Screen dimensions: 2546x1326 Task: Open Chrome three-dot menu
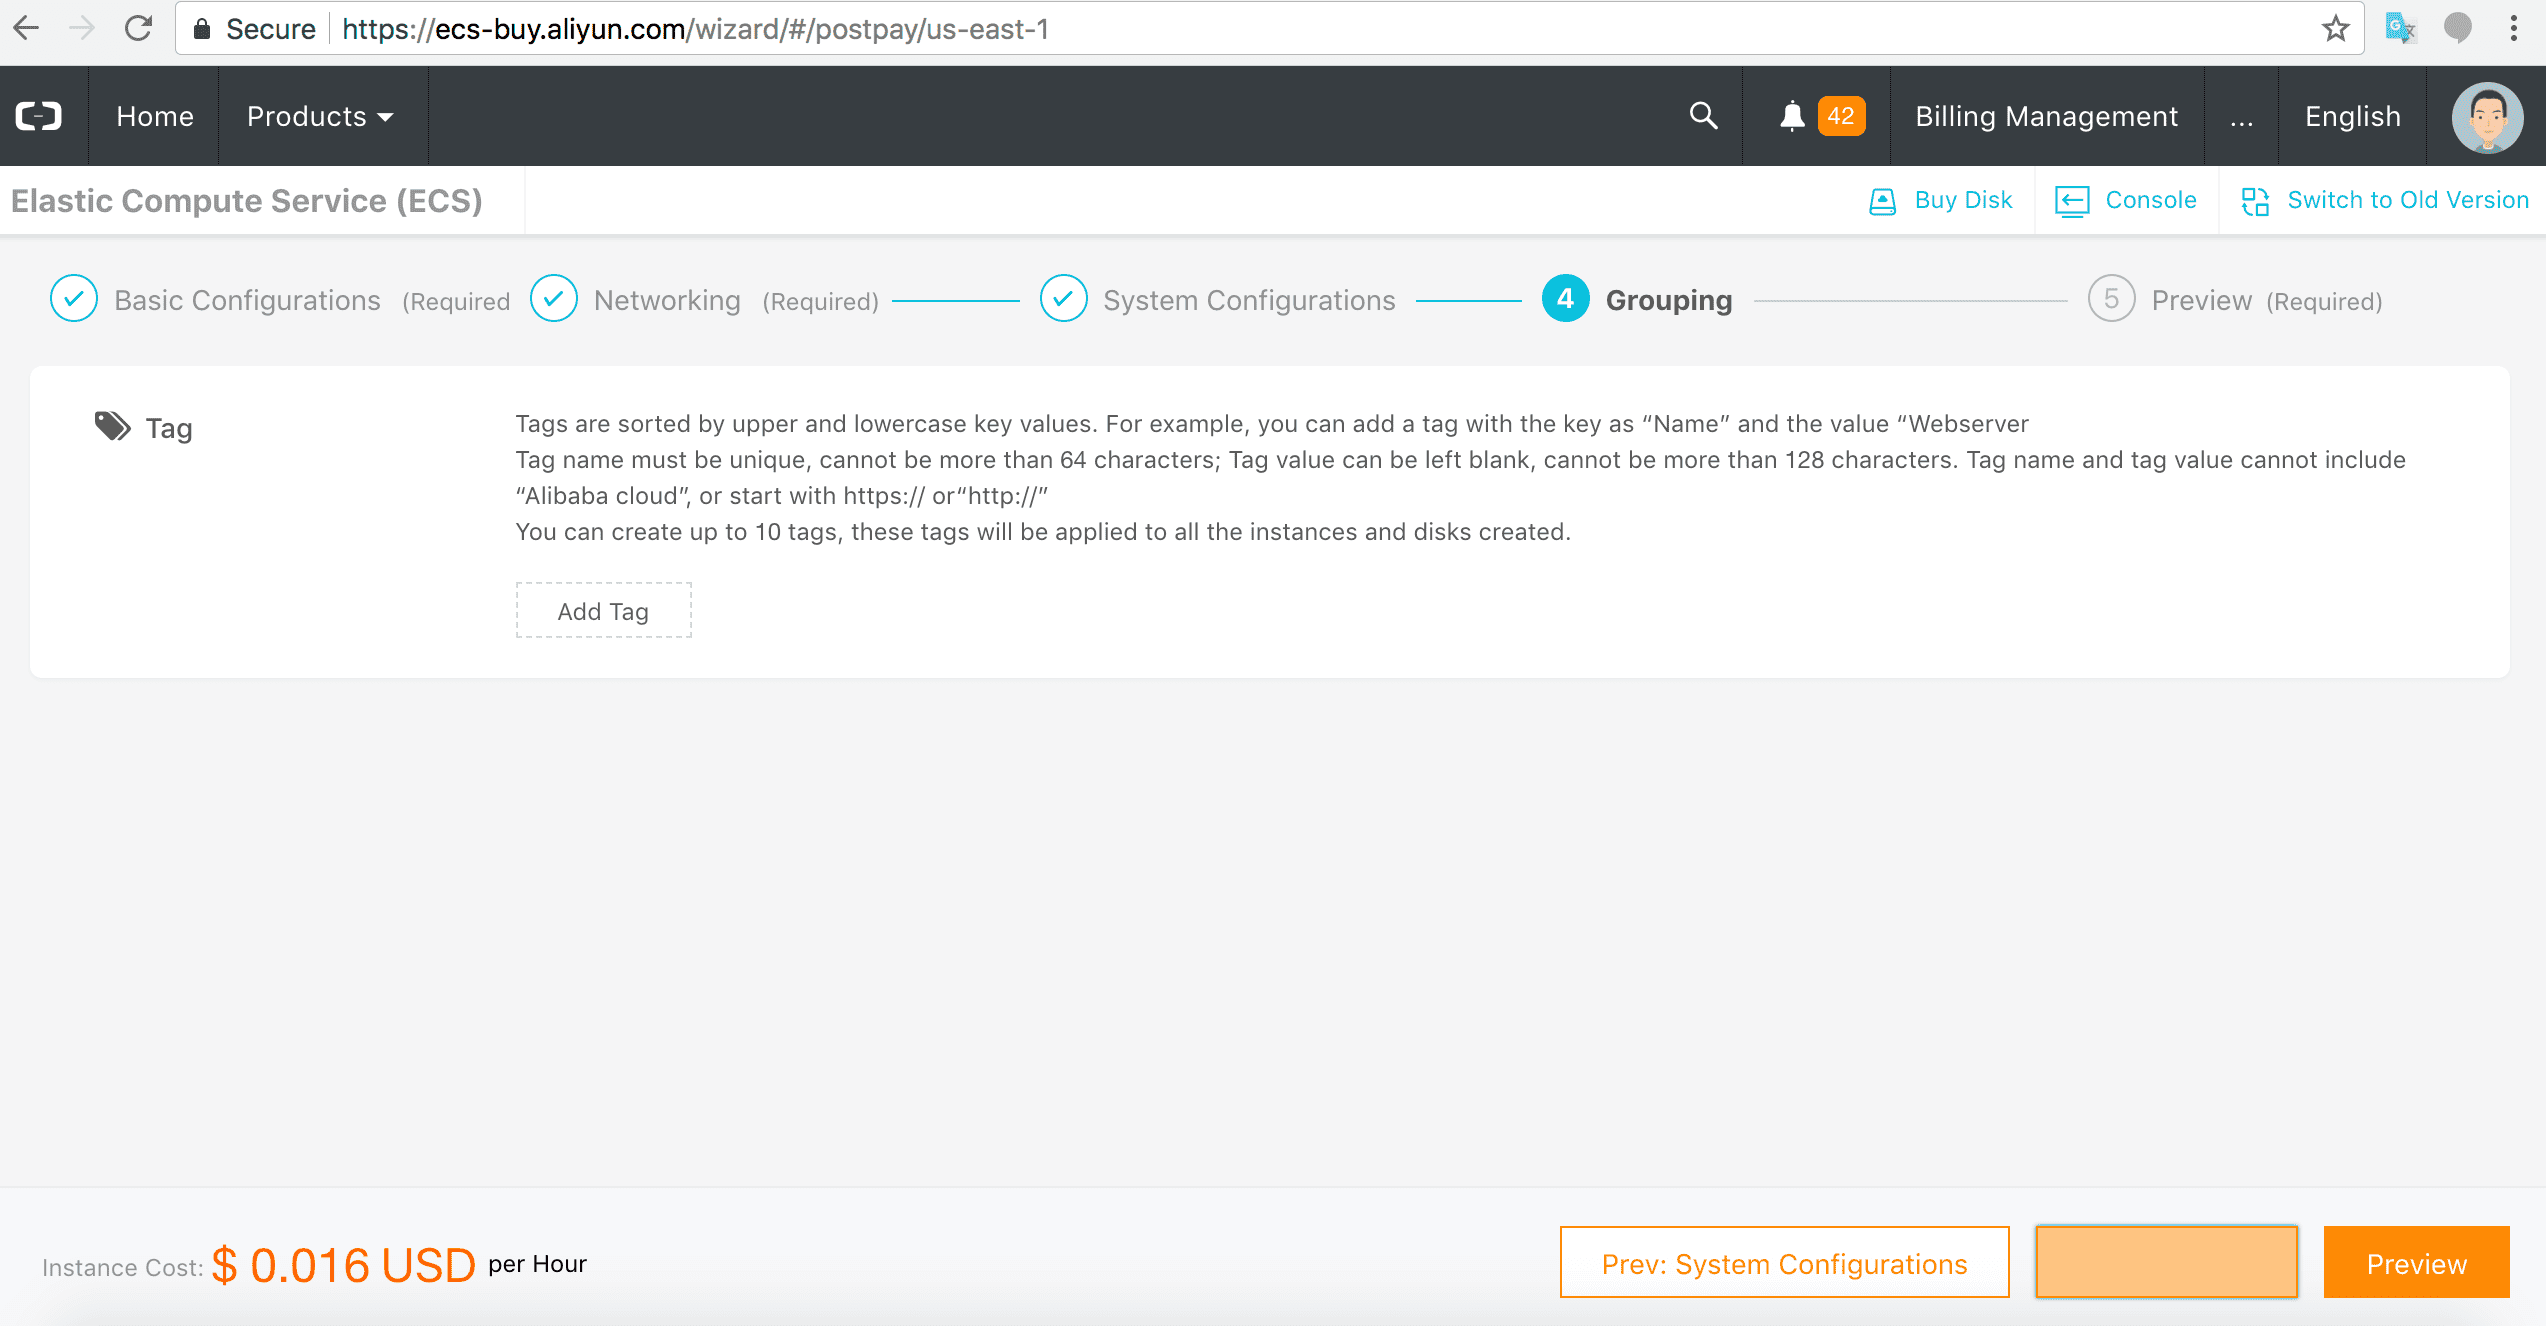[2514, 29]
